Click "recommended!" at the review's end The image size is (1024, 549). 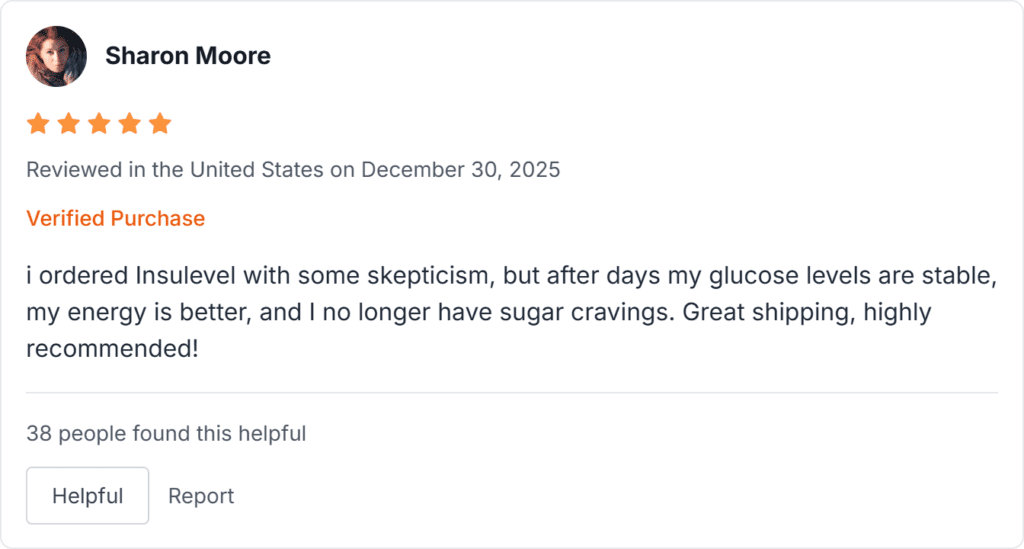(x=112, y=349)
